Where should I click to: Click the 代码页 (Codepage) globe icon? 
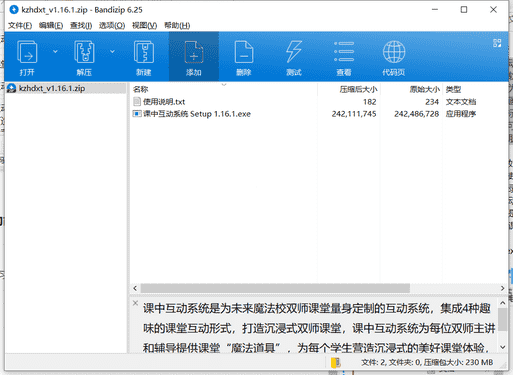tap(394, 52)
